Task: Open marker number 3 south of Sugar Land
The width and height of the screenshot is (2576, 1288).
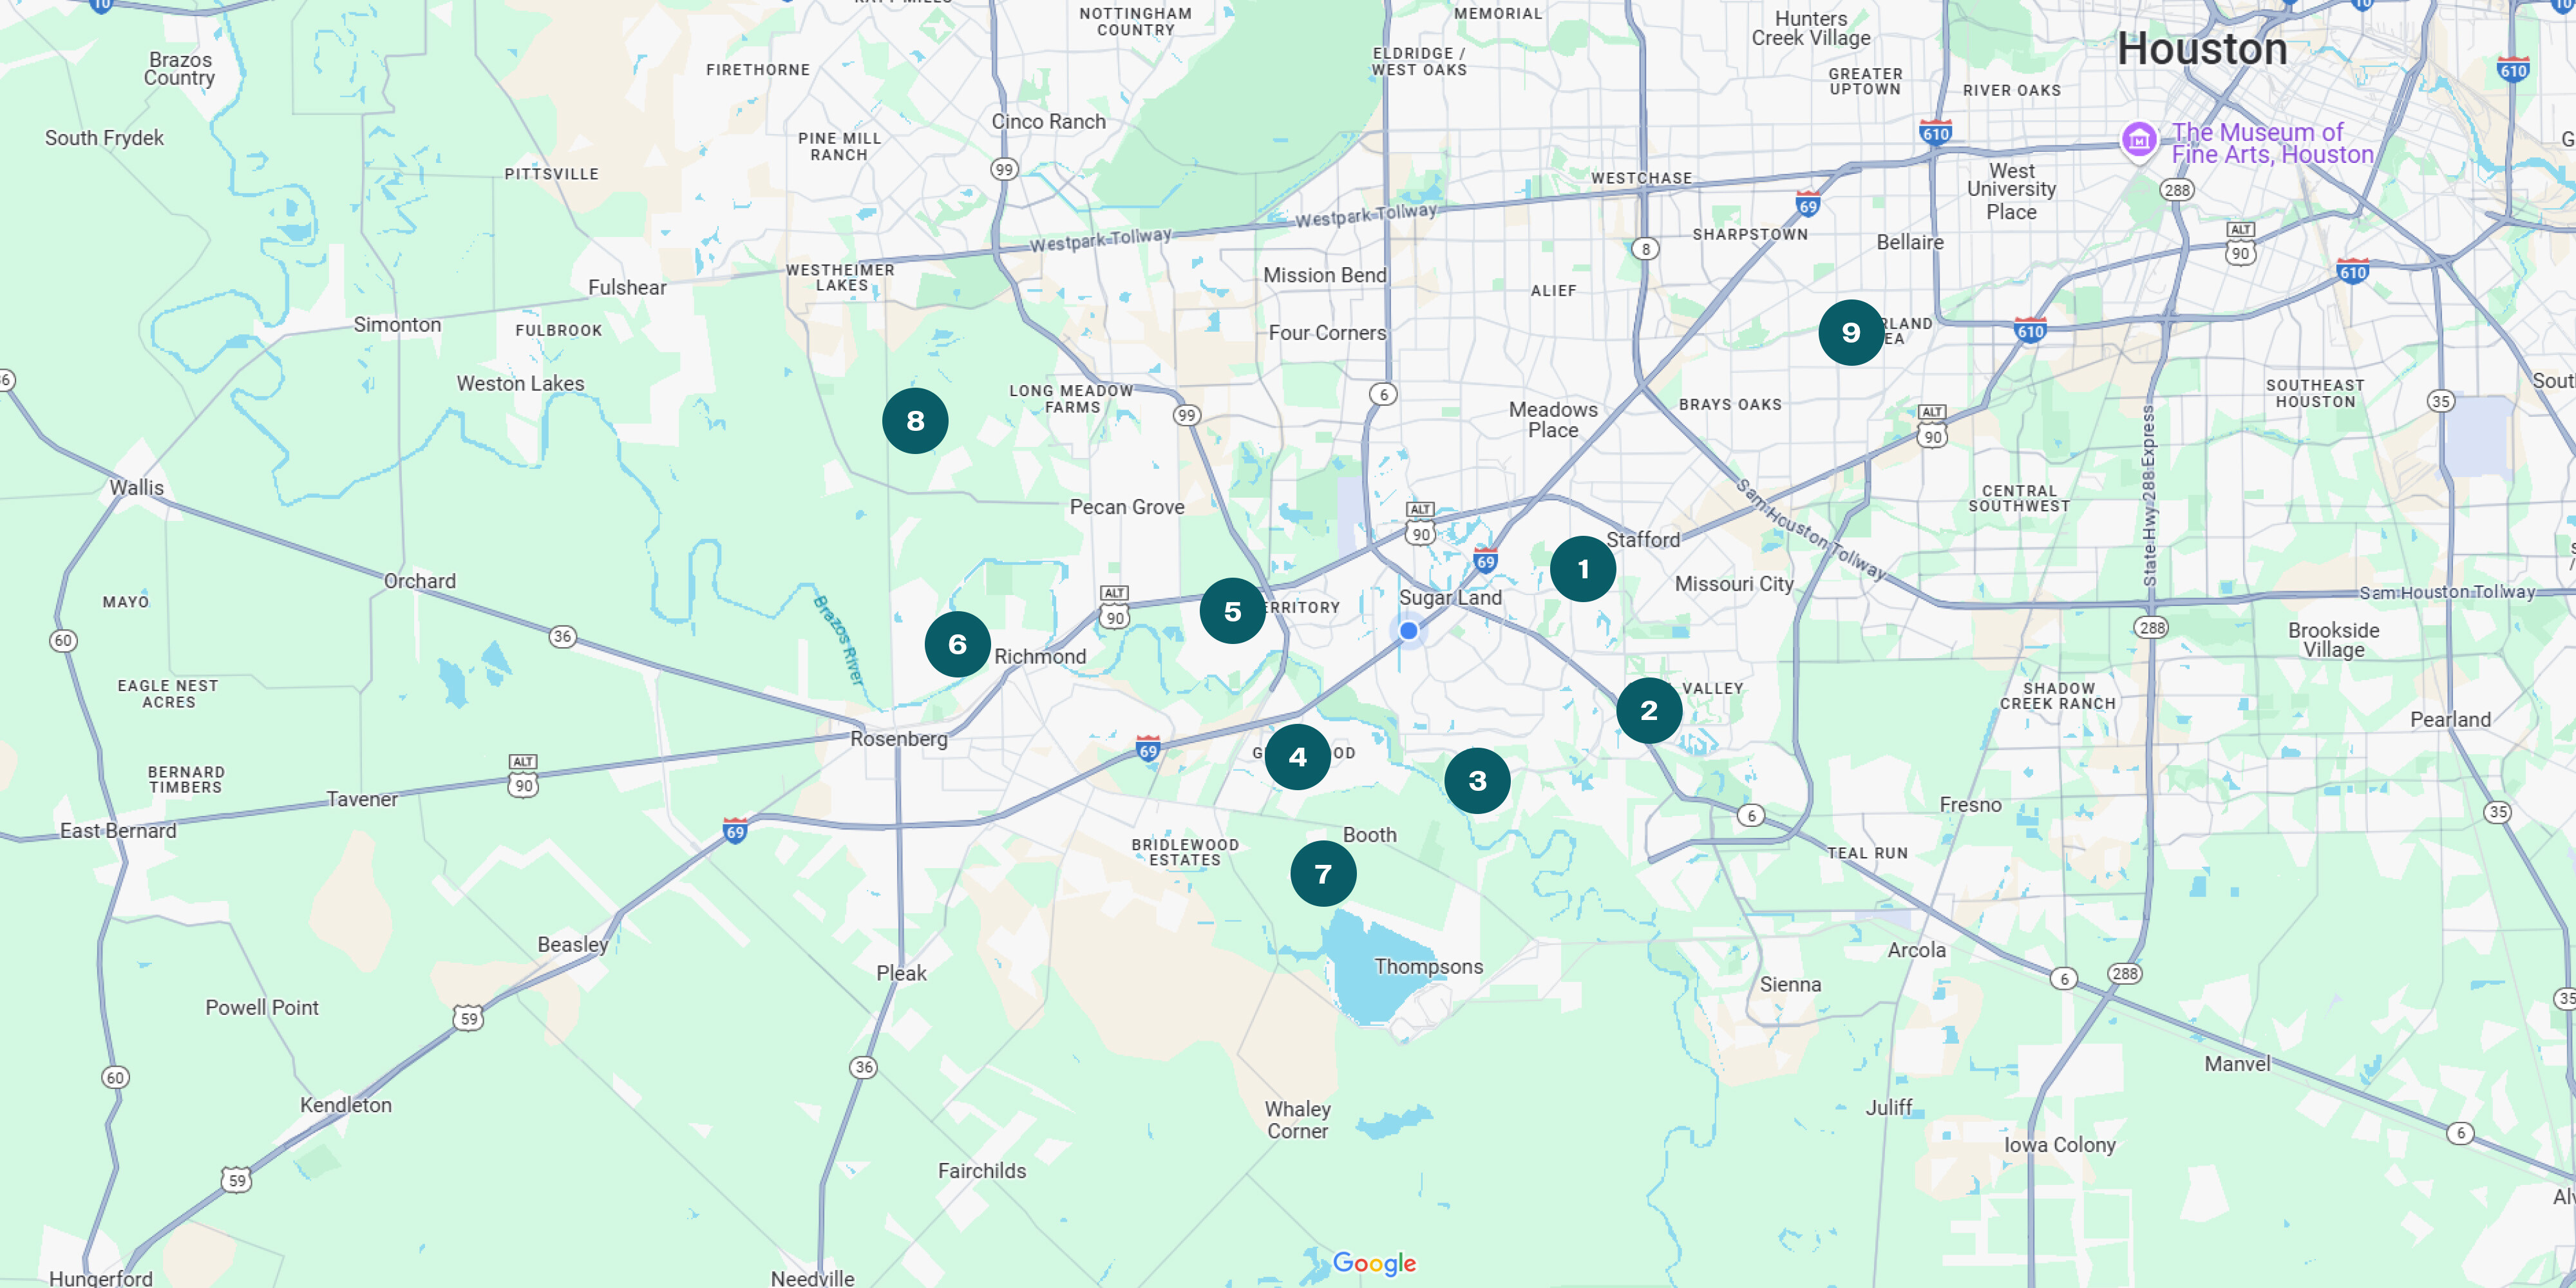Action: tap(1477, 781)
